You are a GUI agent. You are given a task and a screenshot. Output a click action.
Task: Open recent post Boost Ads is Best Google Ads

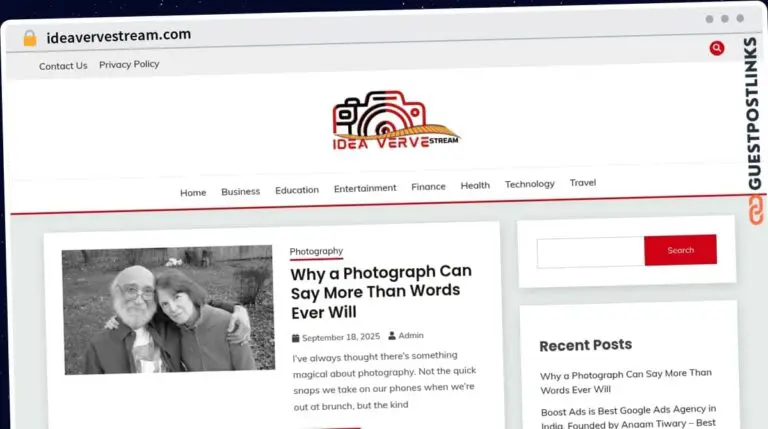pos(628,416)
